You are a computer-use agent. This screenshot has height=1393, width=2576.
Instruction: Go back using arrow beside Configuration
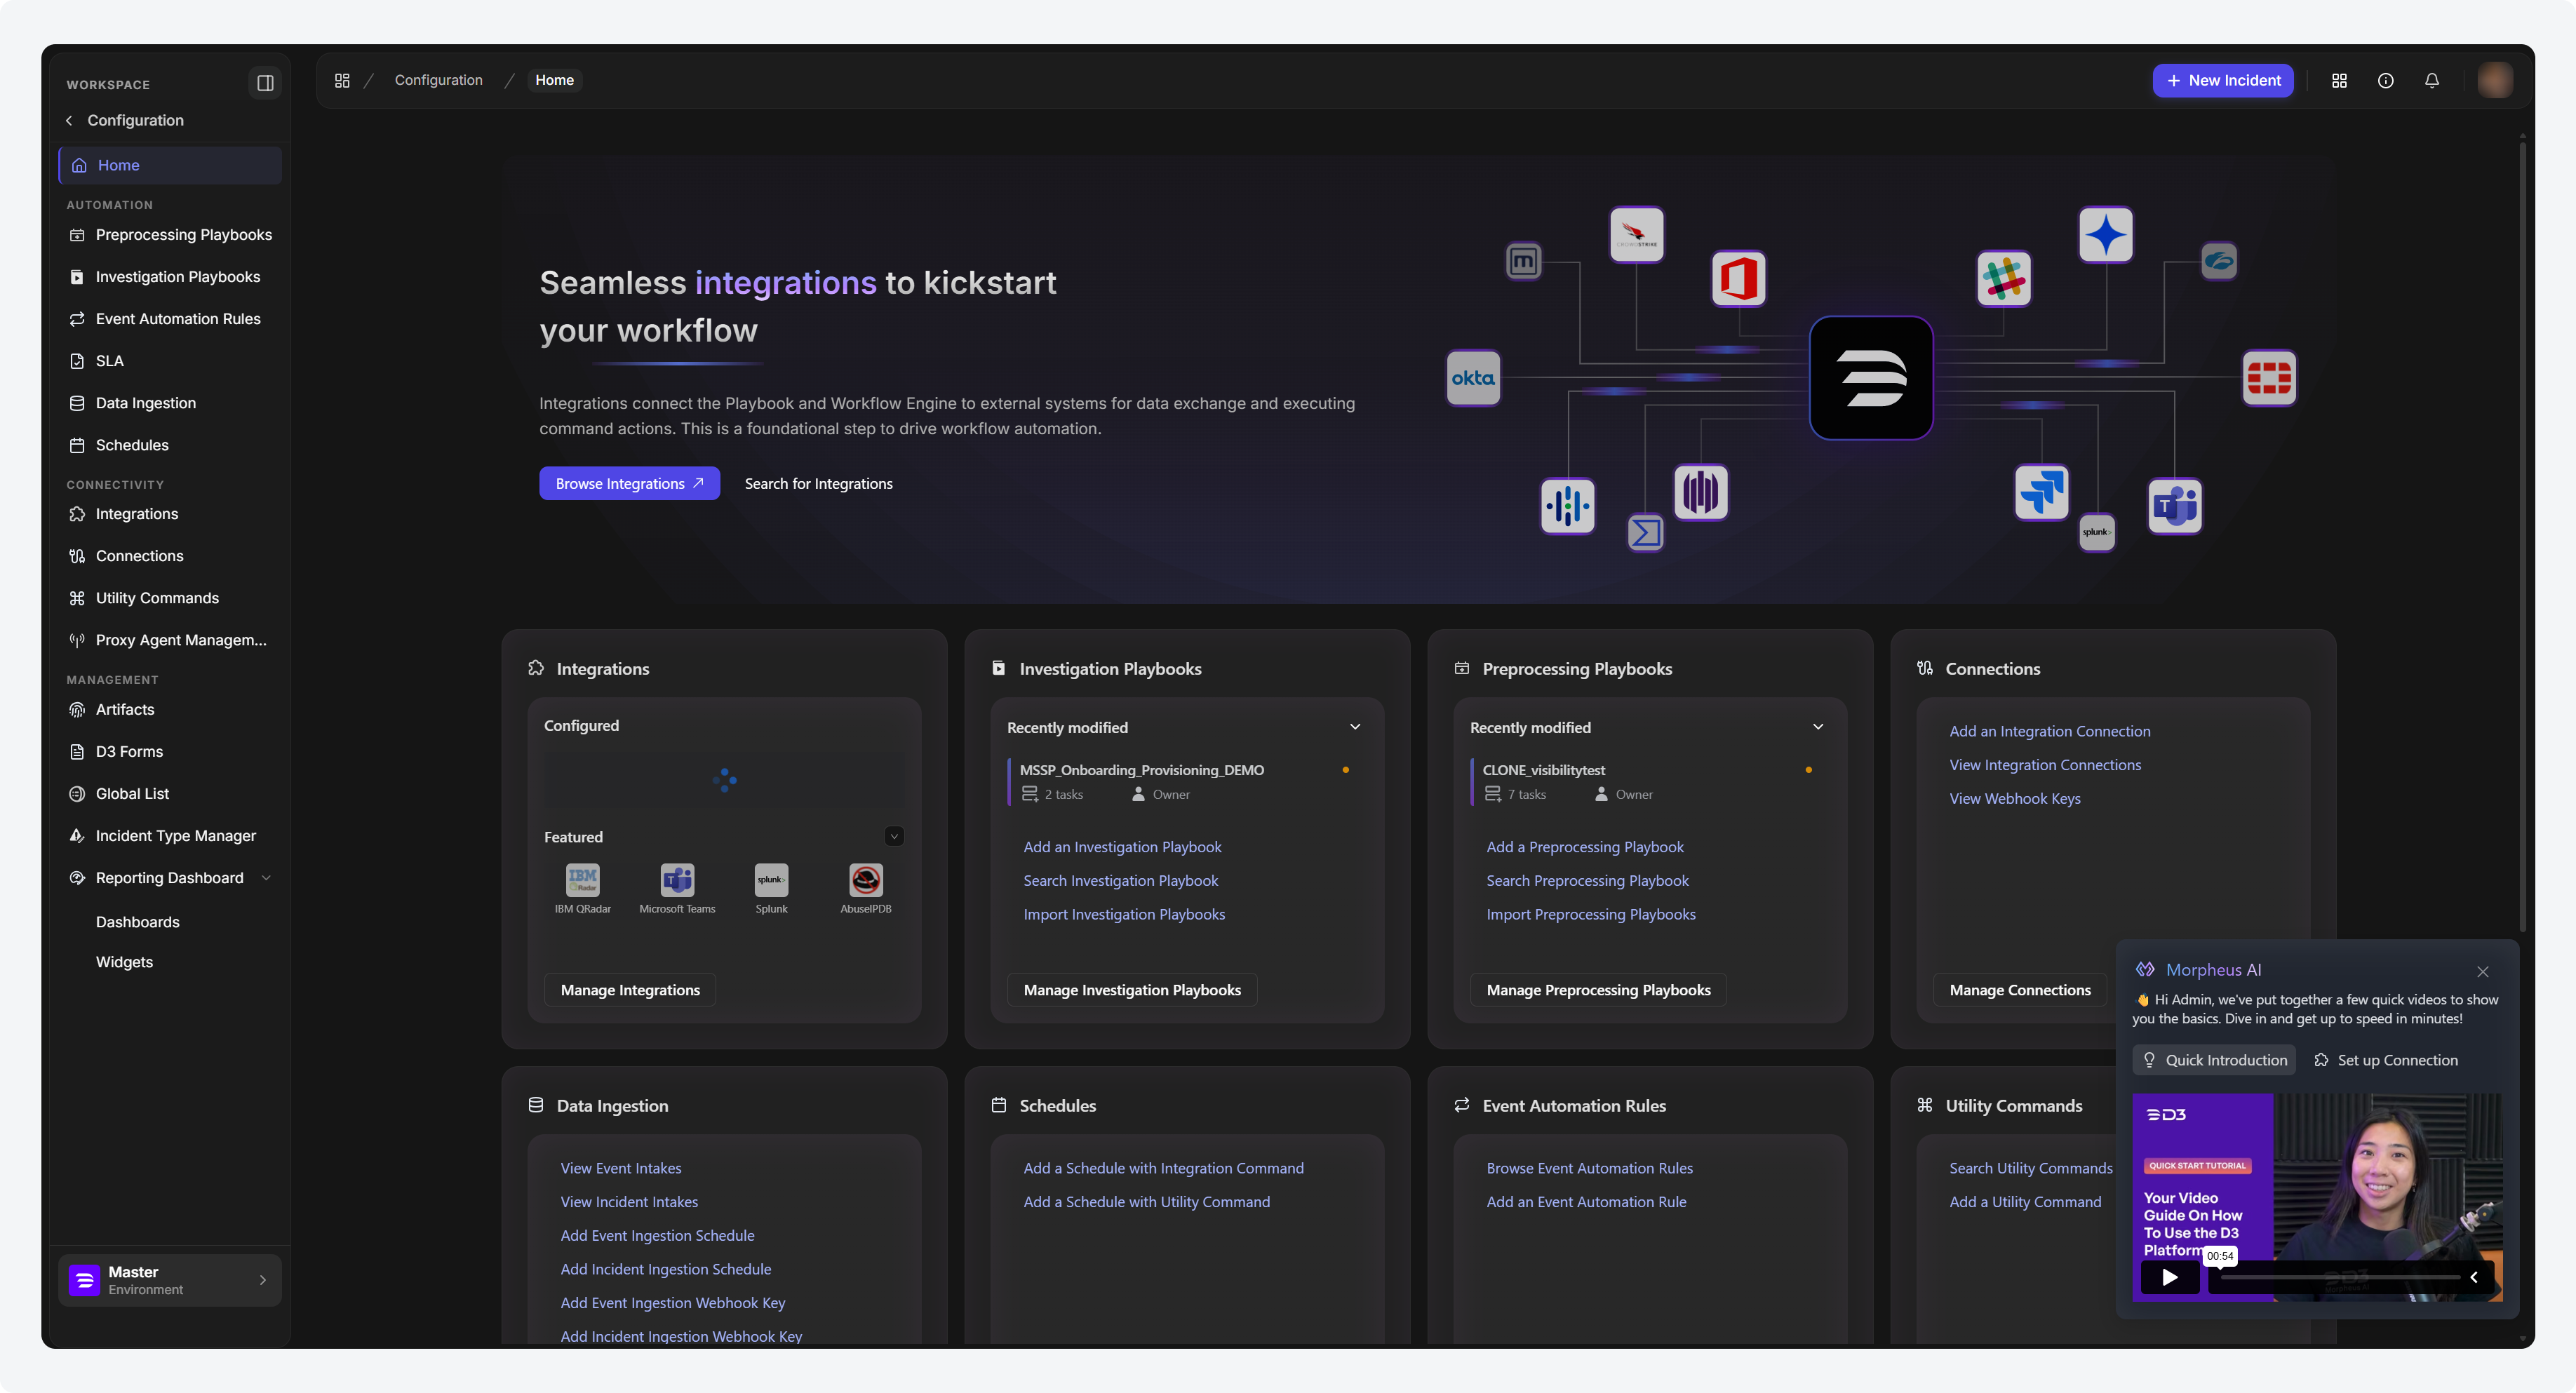tap(69, 120)
